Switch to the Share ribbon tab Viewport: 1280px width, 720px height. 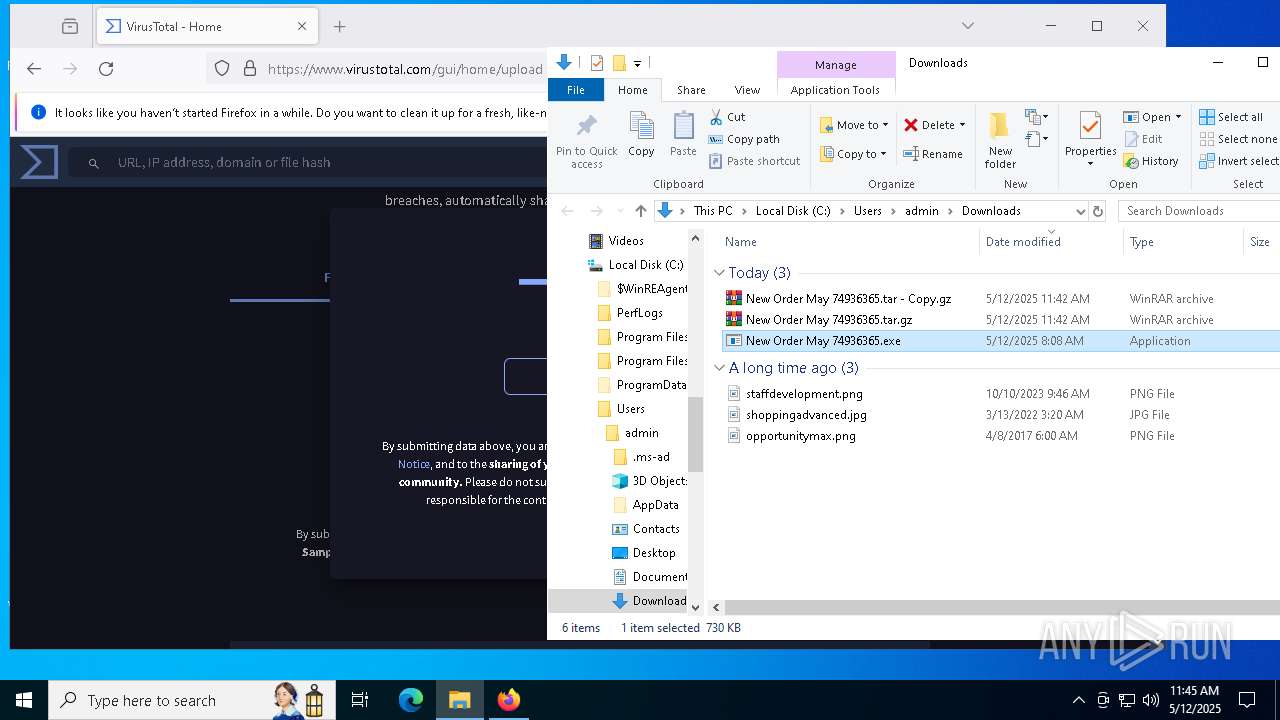tap(691, 90)
